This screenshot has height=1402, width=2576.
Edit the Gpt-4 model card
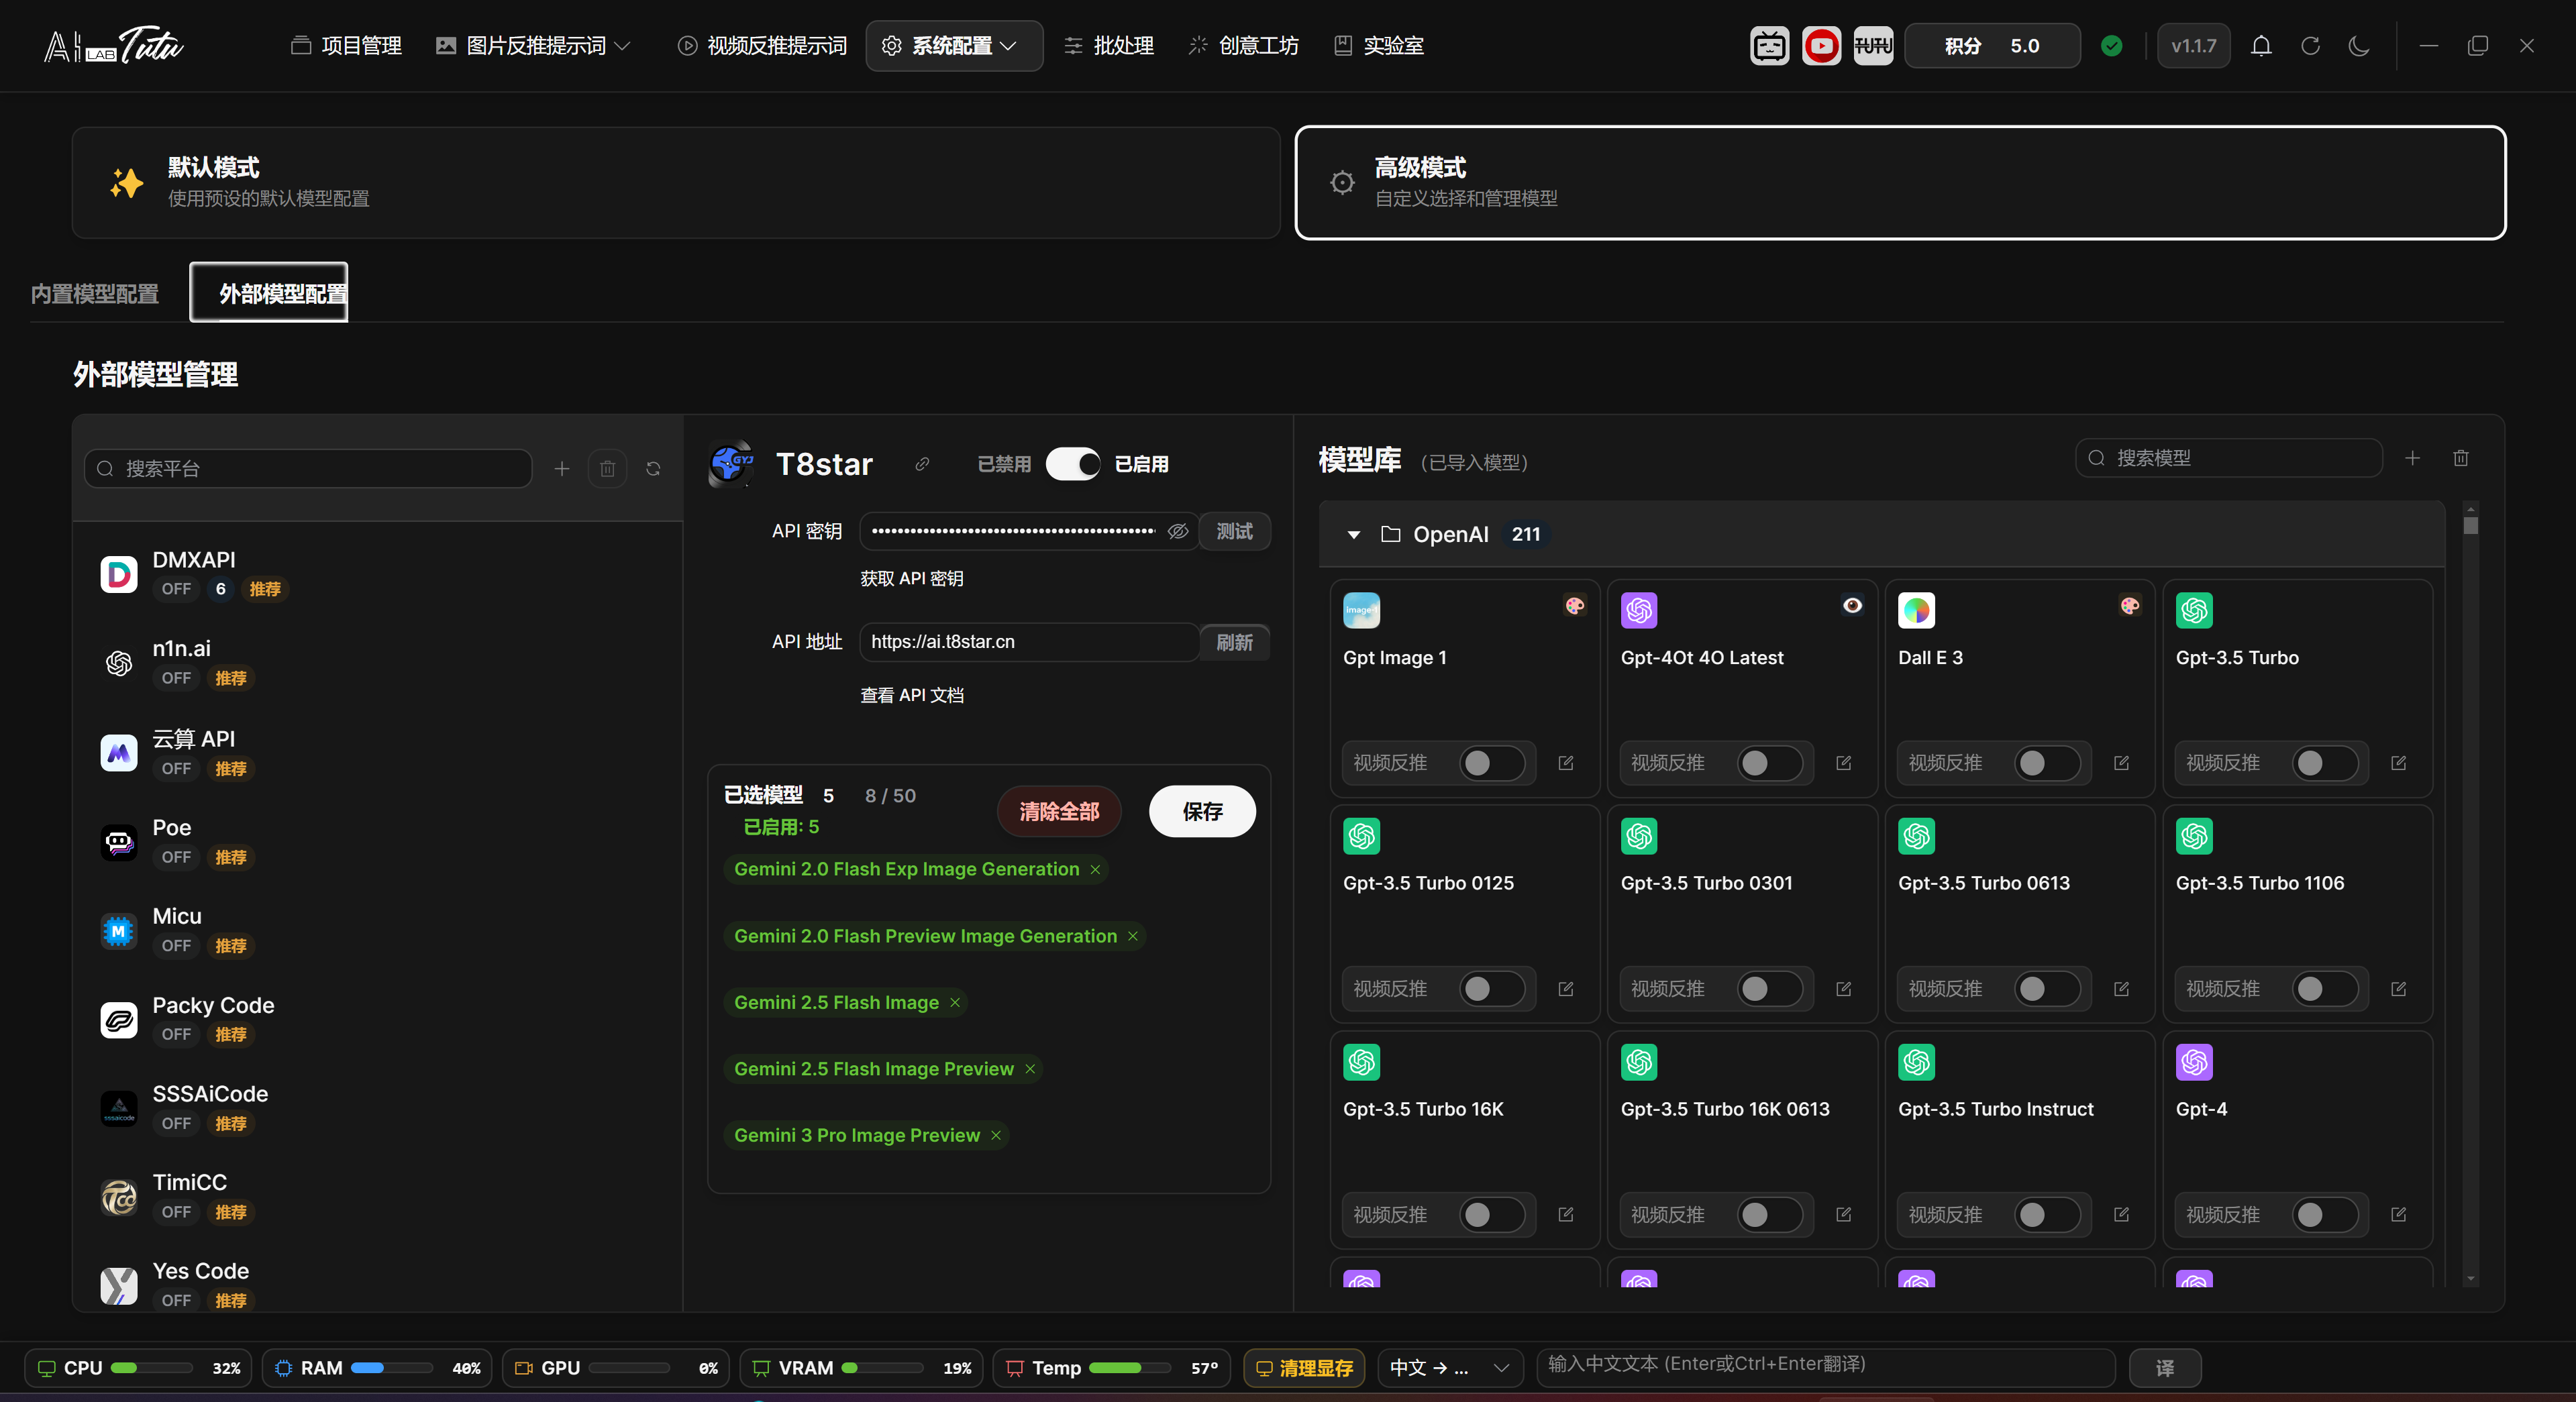pos(2398,1215)
